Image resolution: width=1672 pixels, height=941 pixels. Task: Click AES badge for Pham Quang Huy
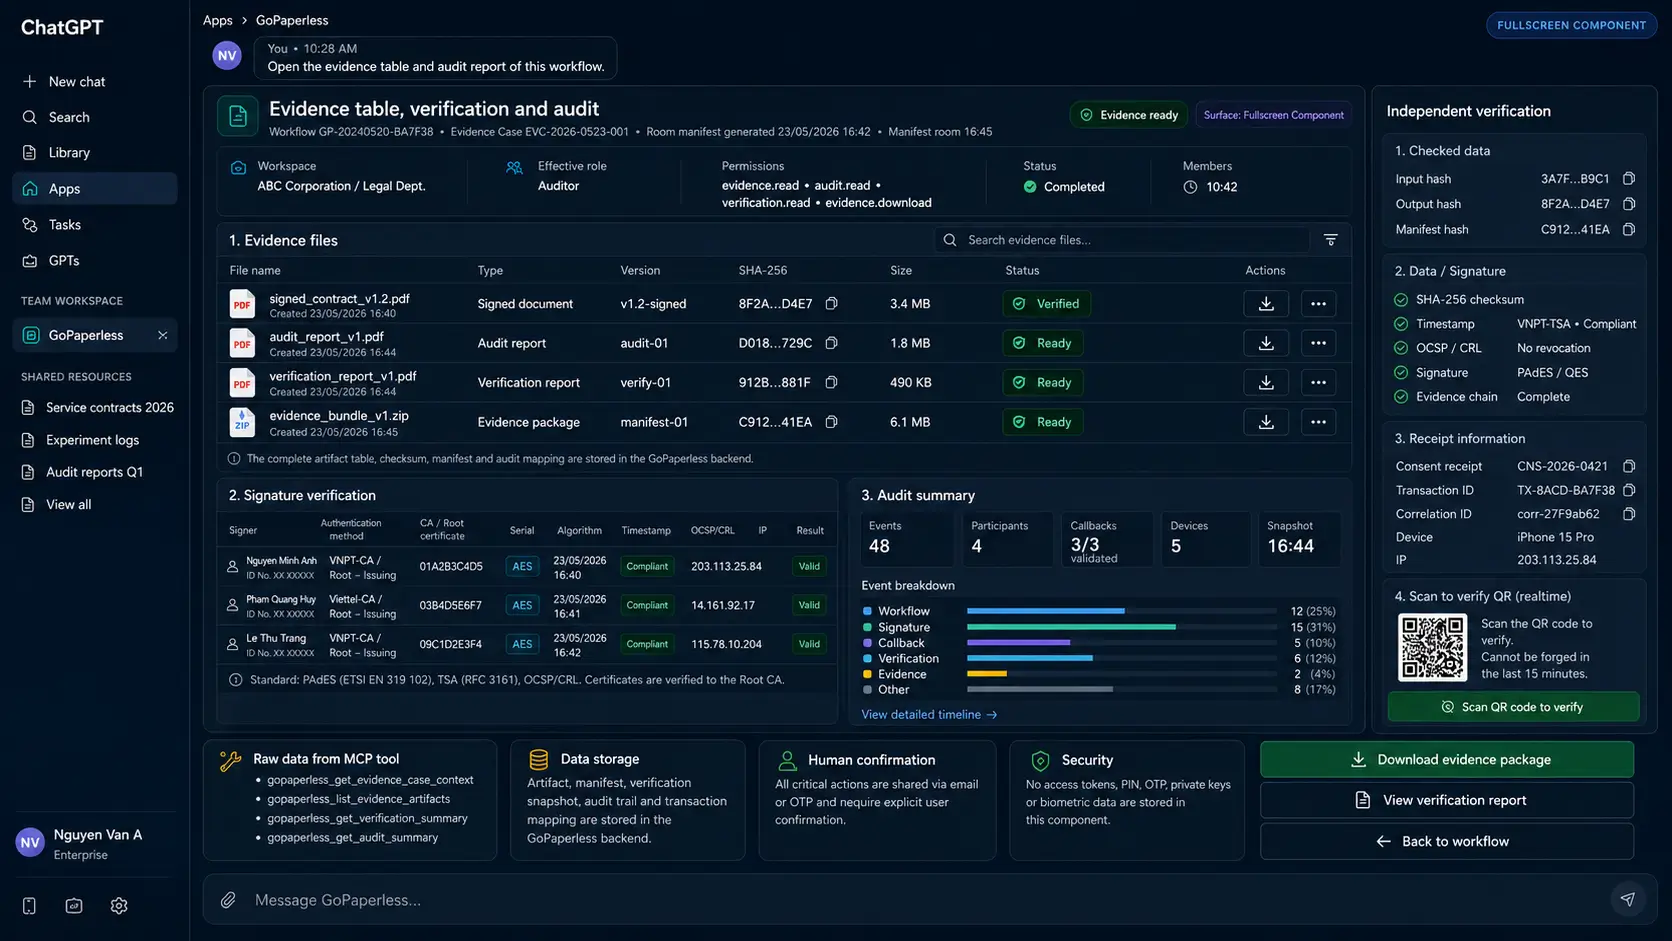tap(522, 605)
